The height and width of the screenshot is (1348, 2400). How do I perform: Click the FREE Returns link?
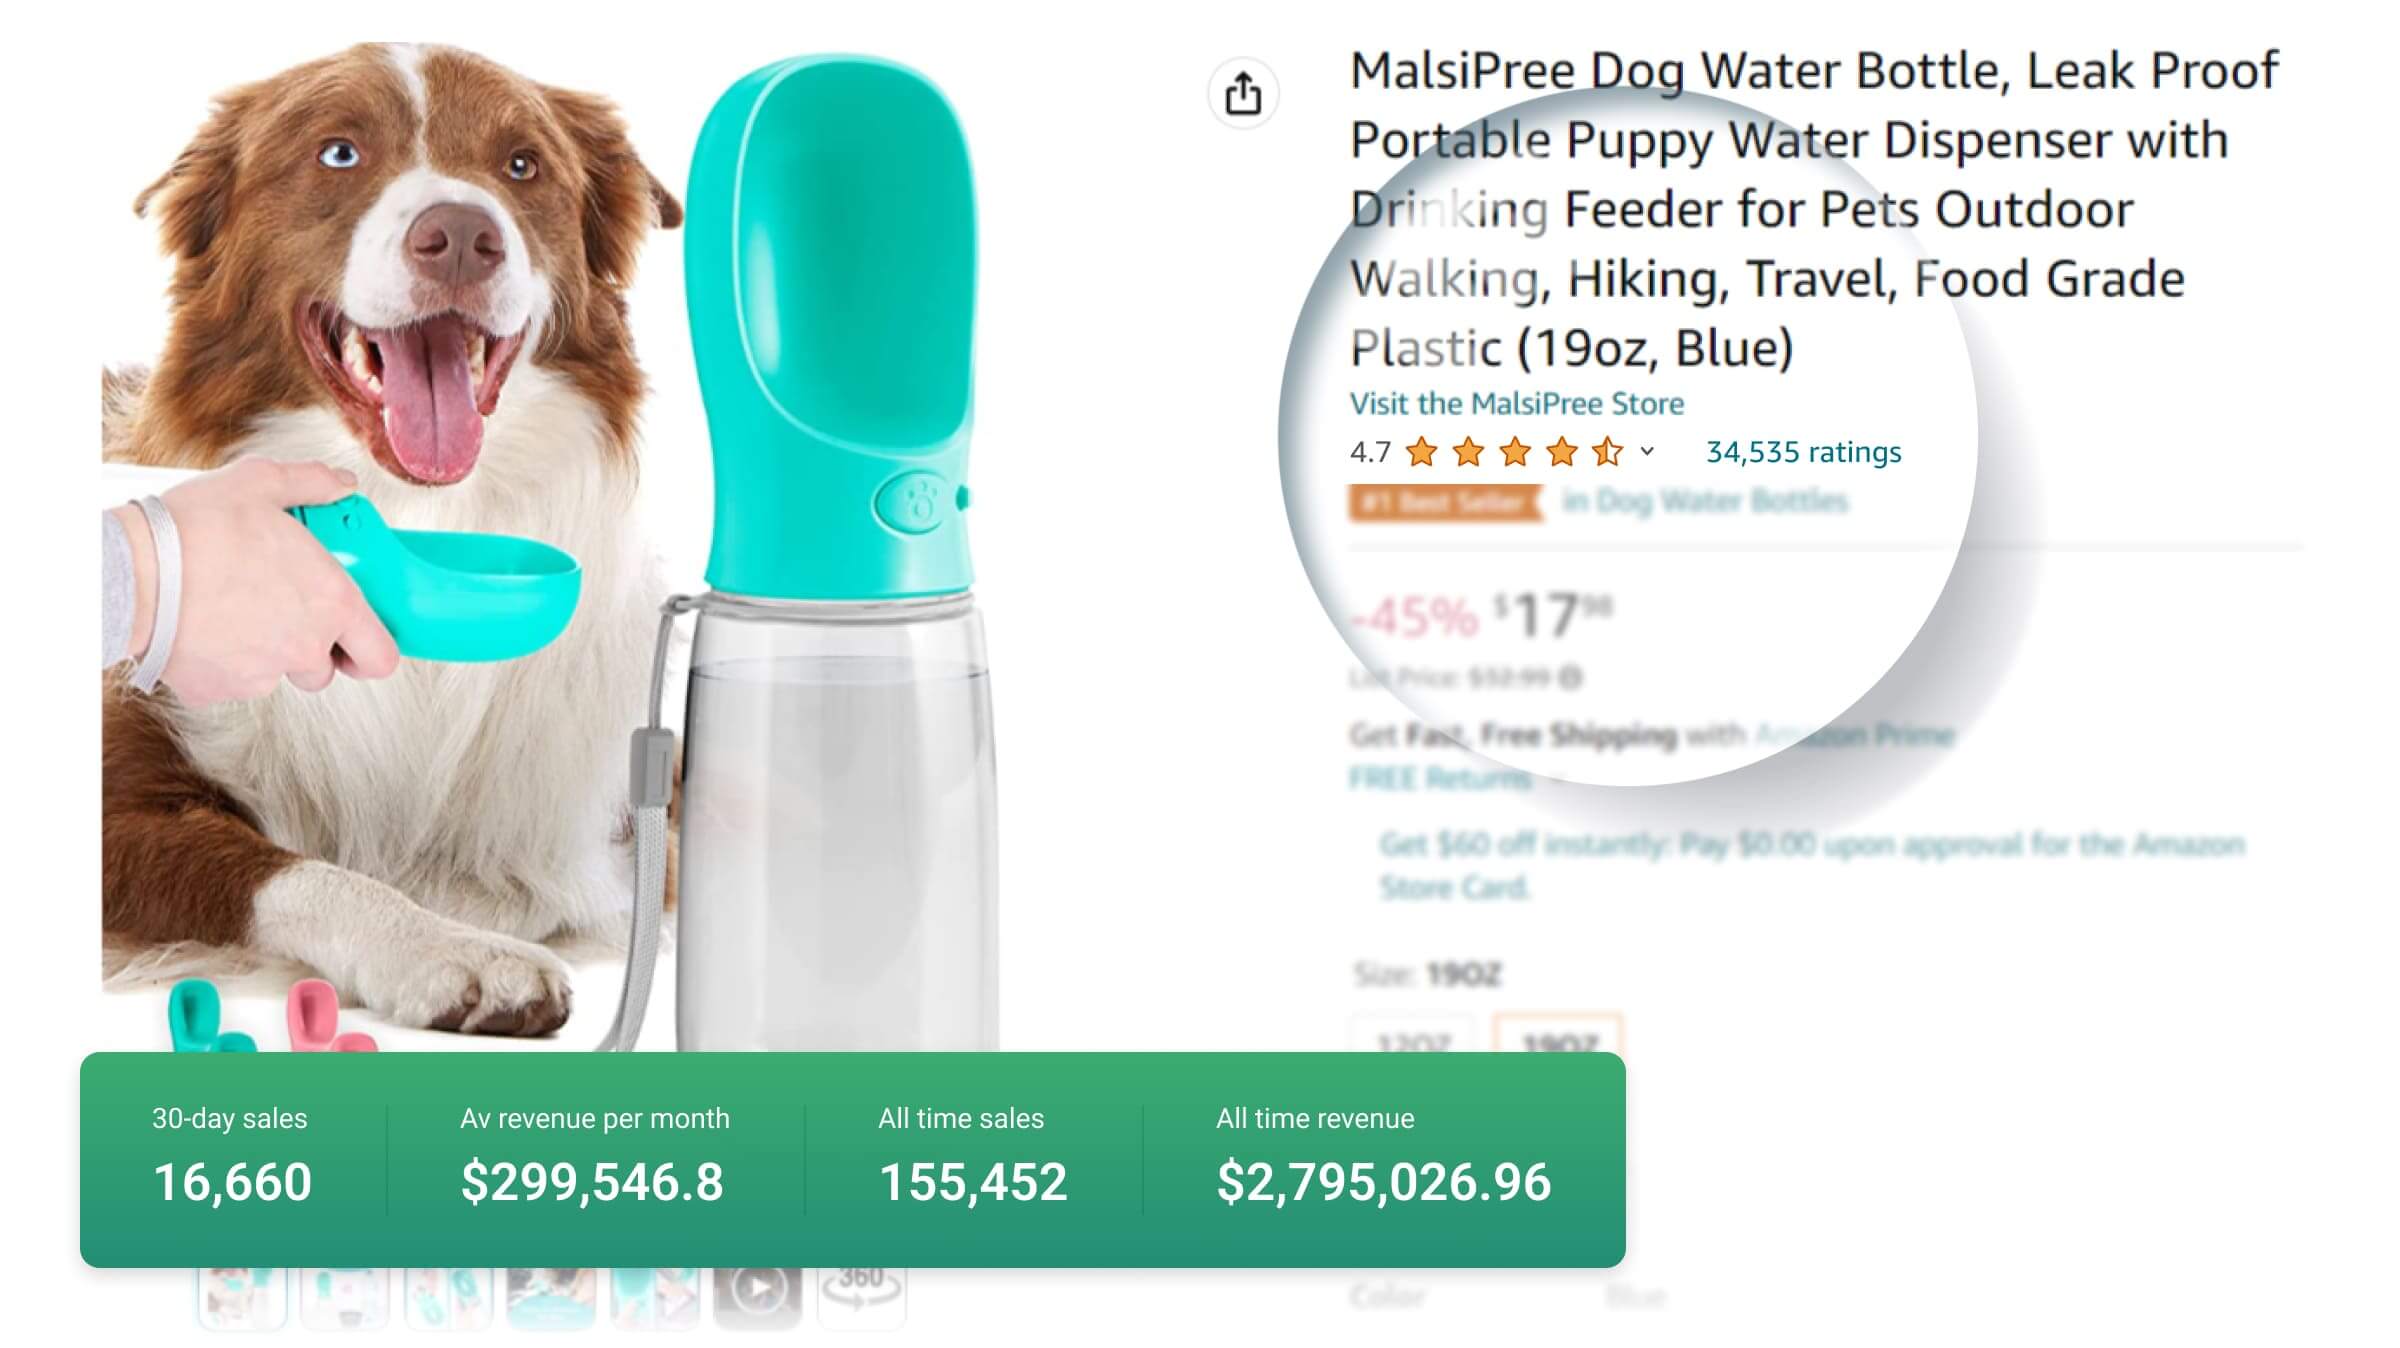[x=1440, y=778]
